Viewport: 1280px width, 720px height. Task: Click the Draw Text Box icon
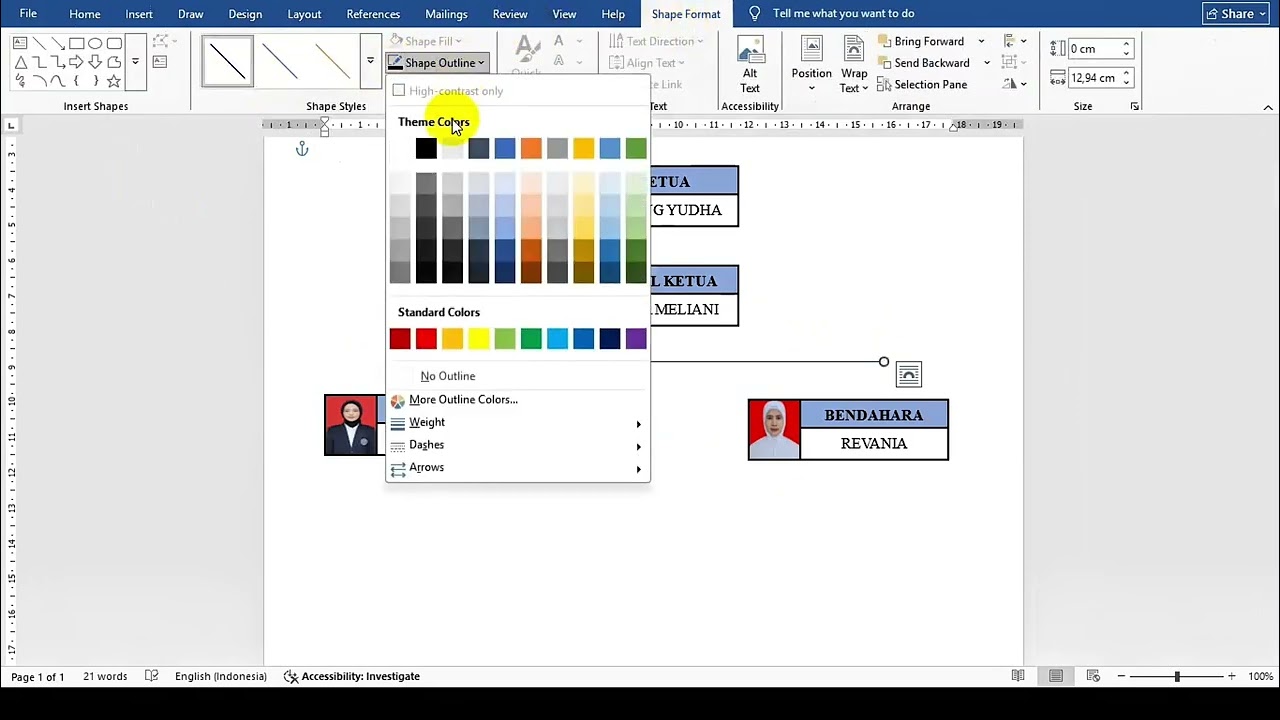click(x=160, y=62)
